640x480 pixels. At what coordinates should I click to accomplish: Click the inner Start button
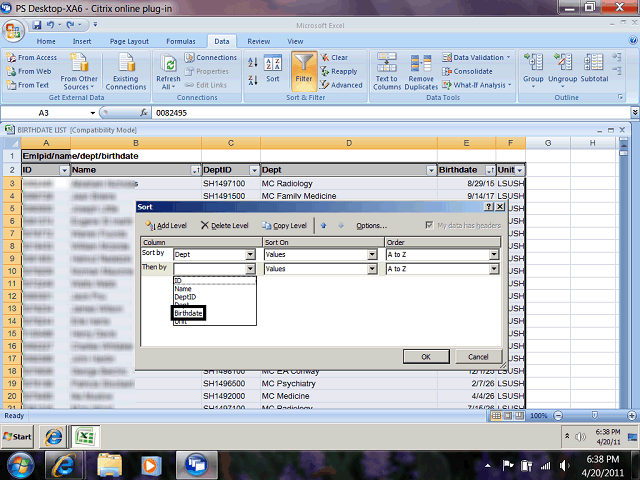point(17,436)
